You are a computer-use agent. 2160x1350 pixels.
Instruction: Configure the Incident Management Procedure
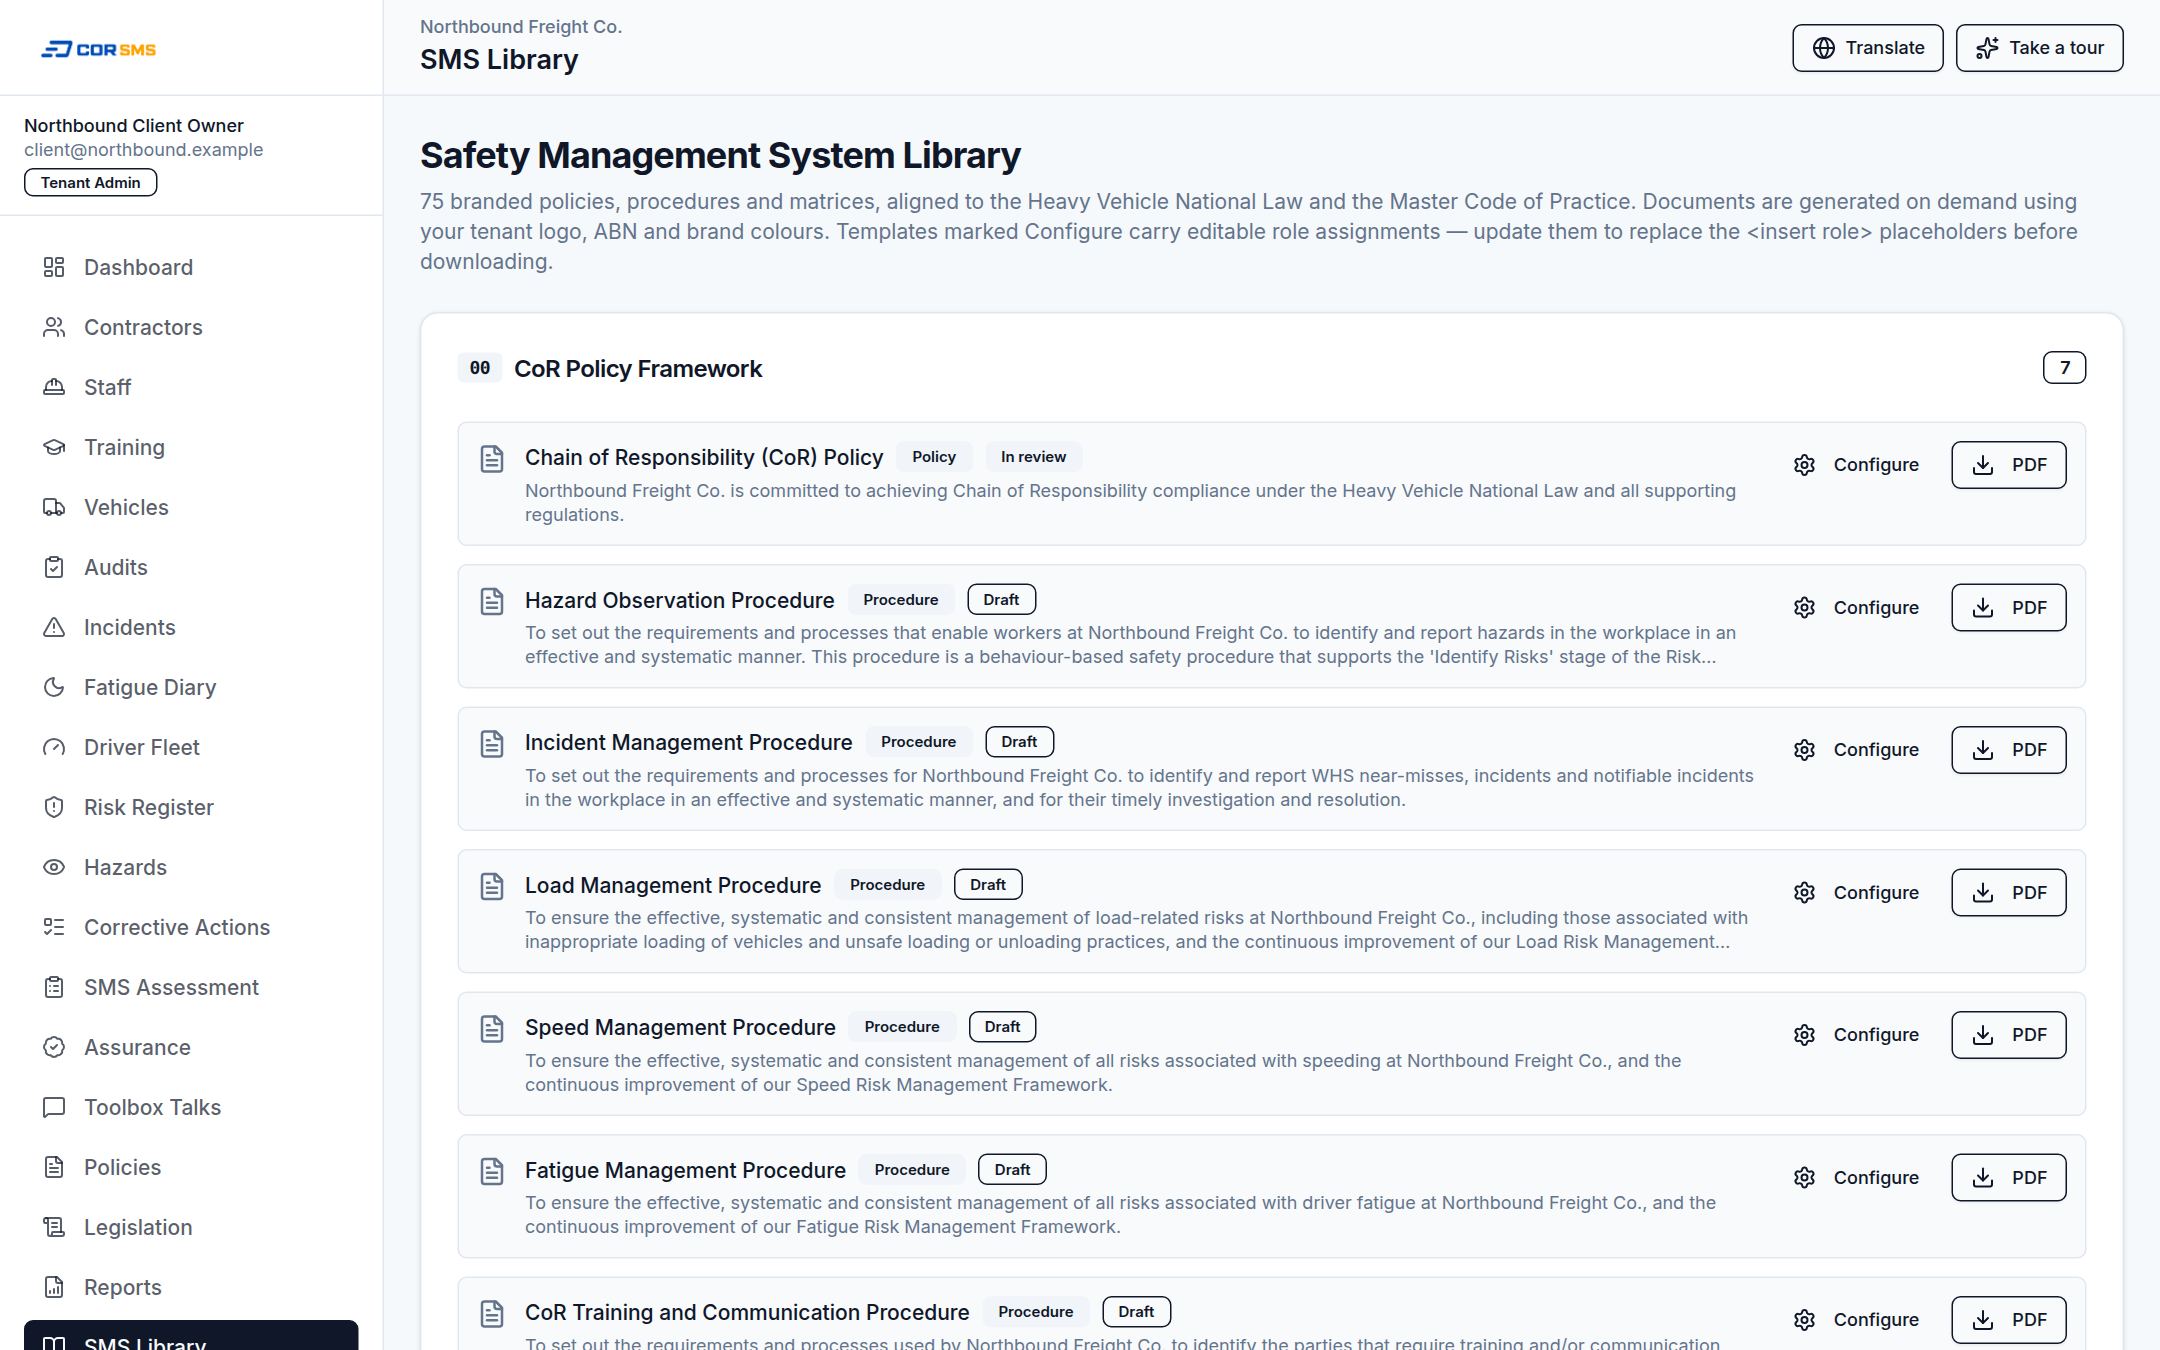pyautogui.click(x=1856, y=750)
